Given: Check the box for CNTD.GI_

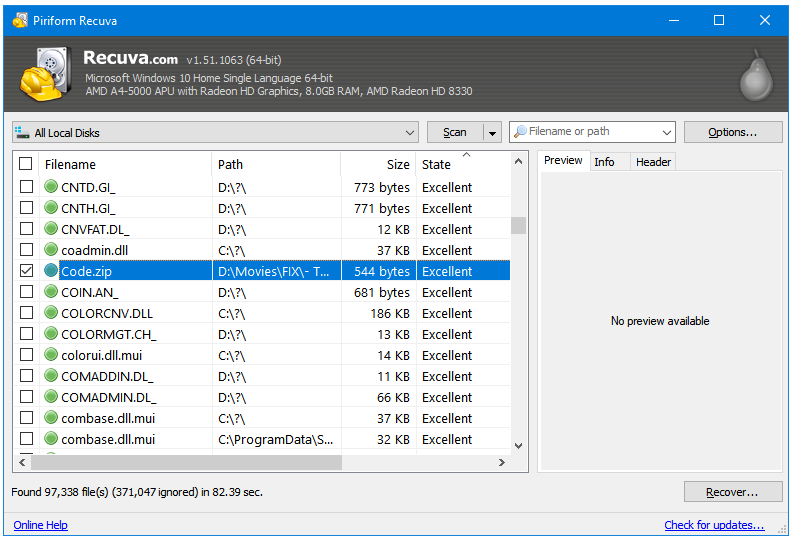Looking at the screenshot, I should 26,186.
